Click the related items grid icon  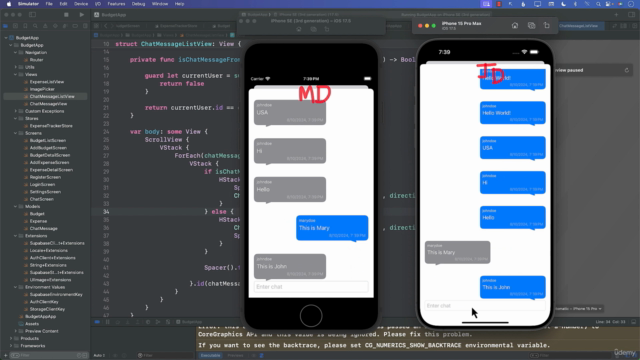[97, 26]
